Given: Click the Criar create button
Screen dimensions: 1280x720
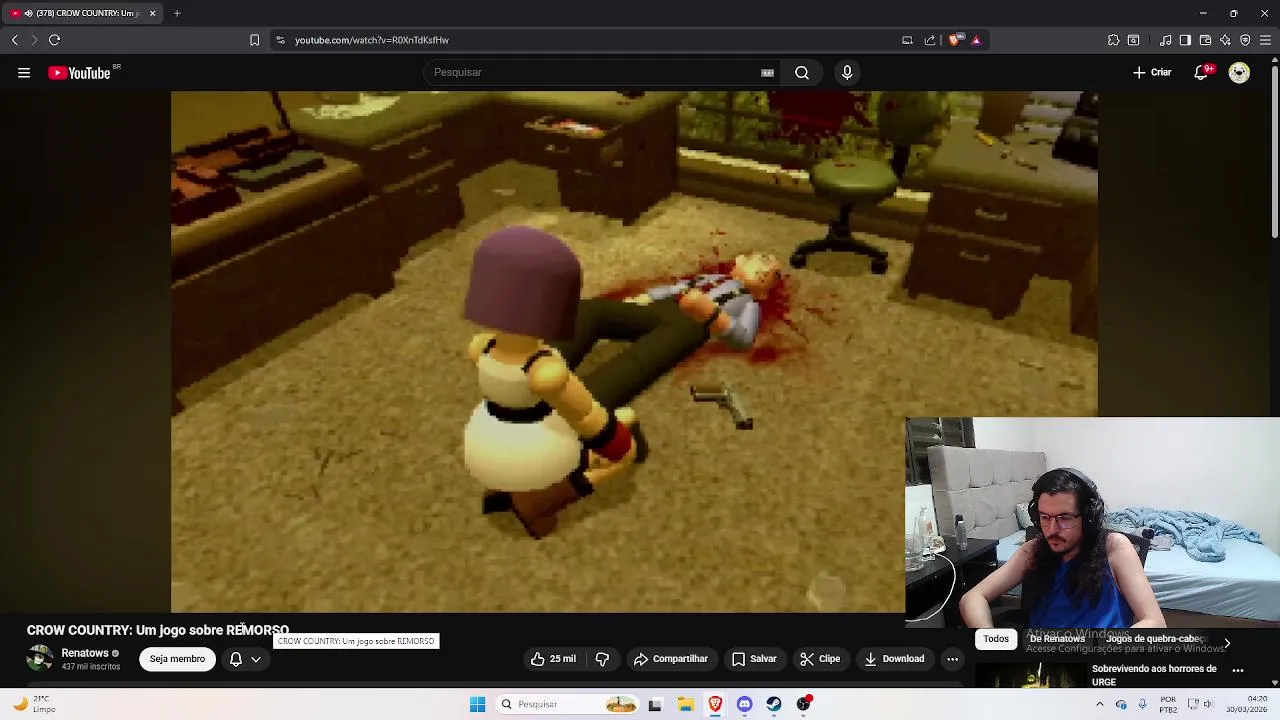Looking at the screenshot, I should [1152, 72].
